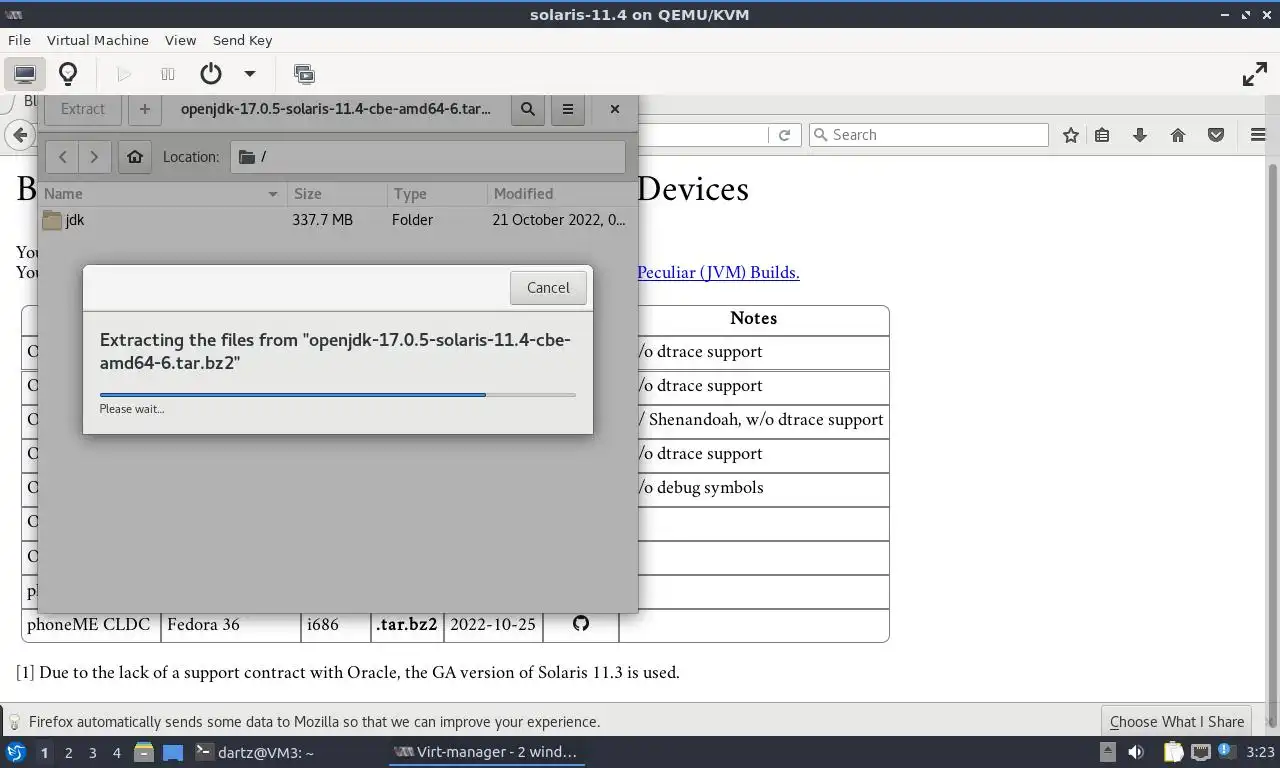The image size is (1280, 768).
Task: Go to archive home location
Action: pos(135,156)
